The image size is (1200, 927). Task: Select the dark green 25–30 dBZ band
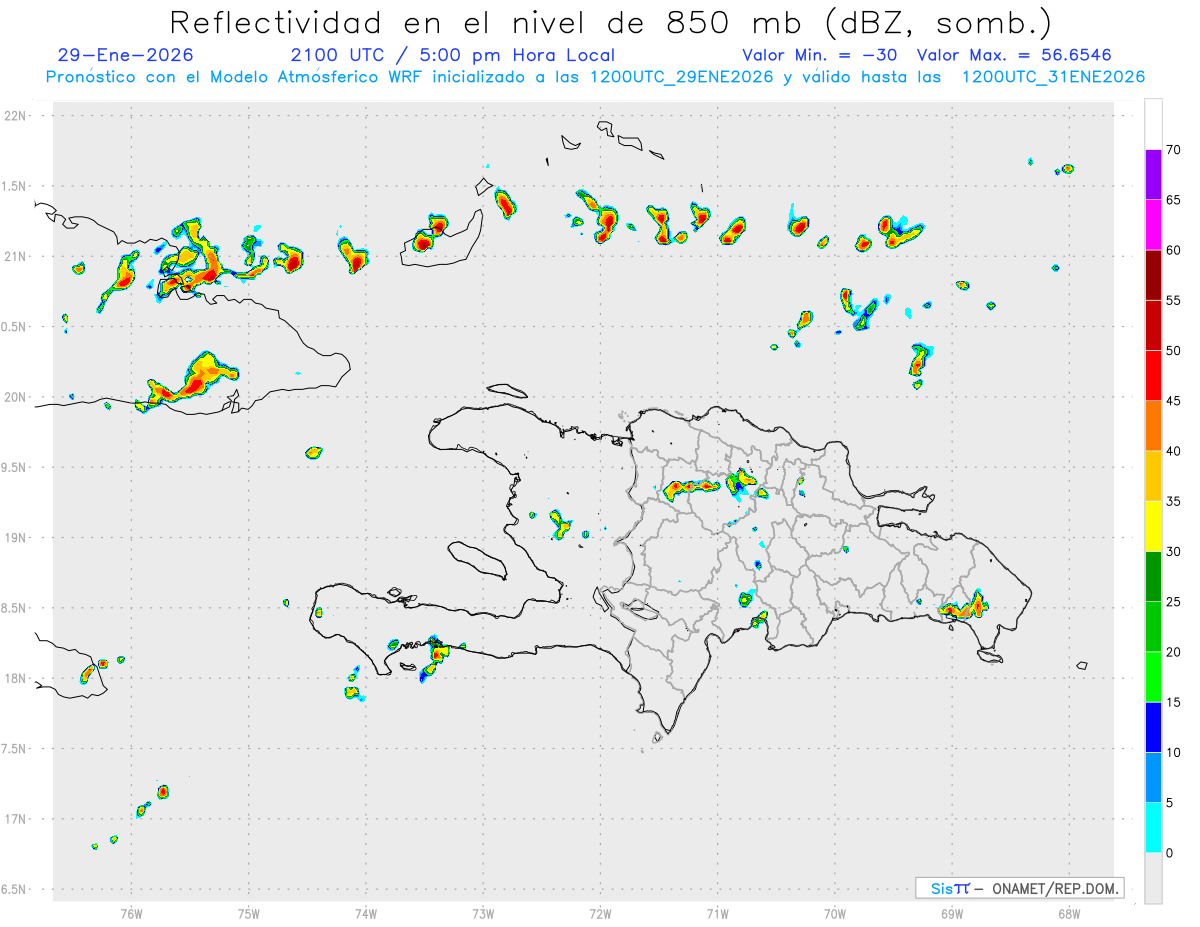[x=1153, y=577]
